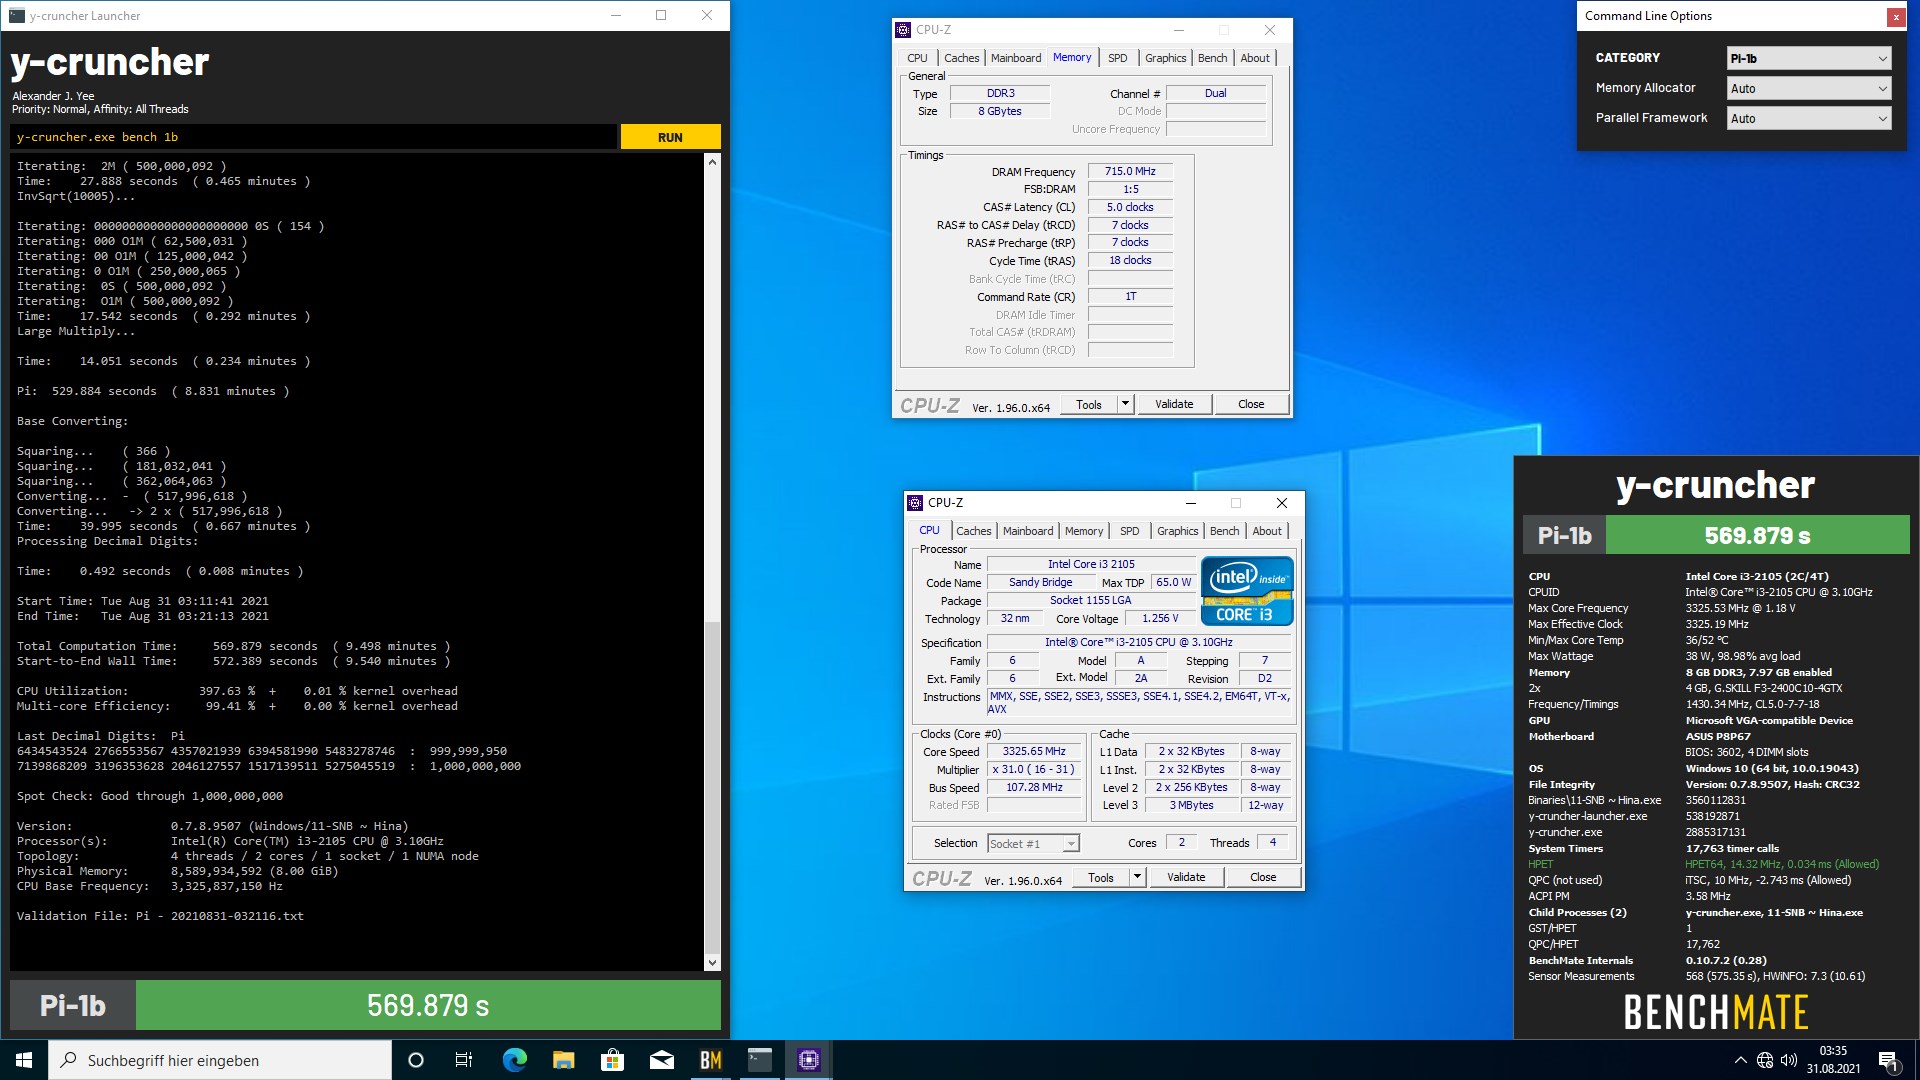Screen dimensions: 1920x1080
Task: Select Caches tab in lower CPU-Z window
Action: 973,531
